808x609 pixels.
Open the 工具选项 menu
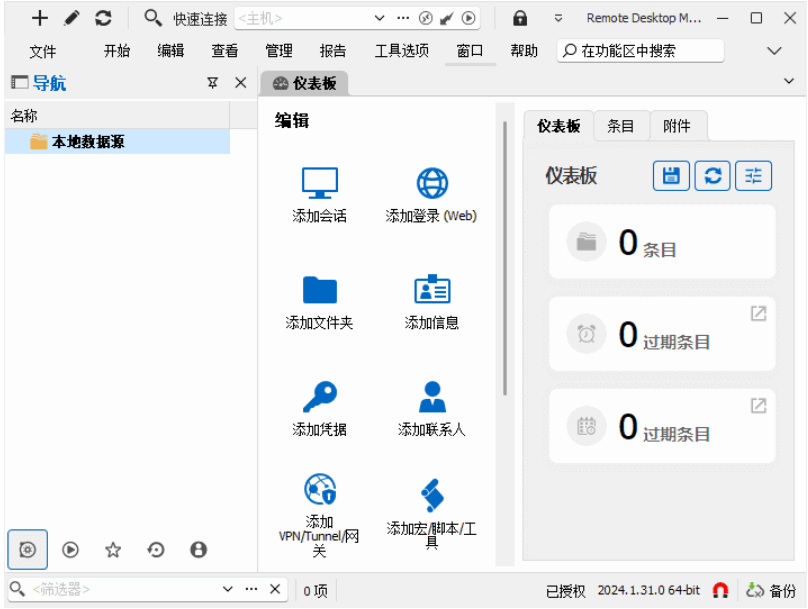(401, 50)
